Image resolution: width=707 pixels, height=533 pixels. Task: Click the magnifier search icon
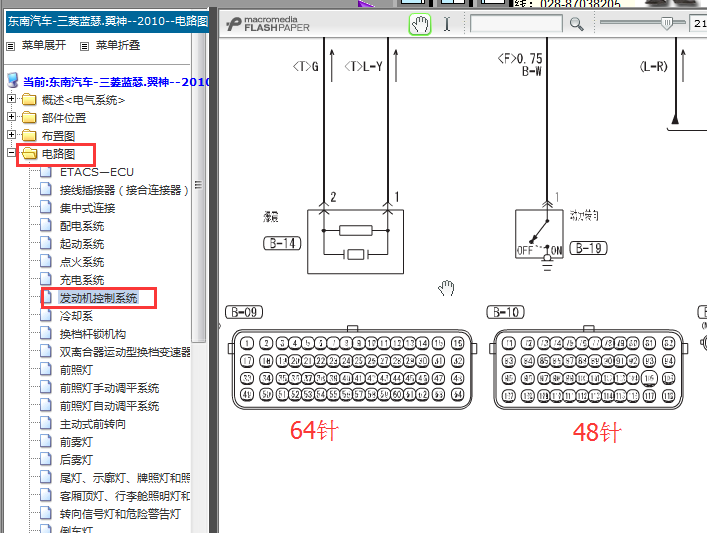click(576, 24)
